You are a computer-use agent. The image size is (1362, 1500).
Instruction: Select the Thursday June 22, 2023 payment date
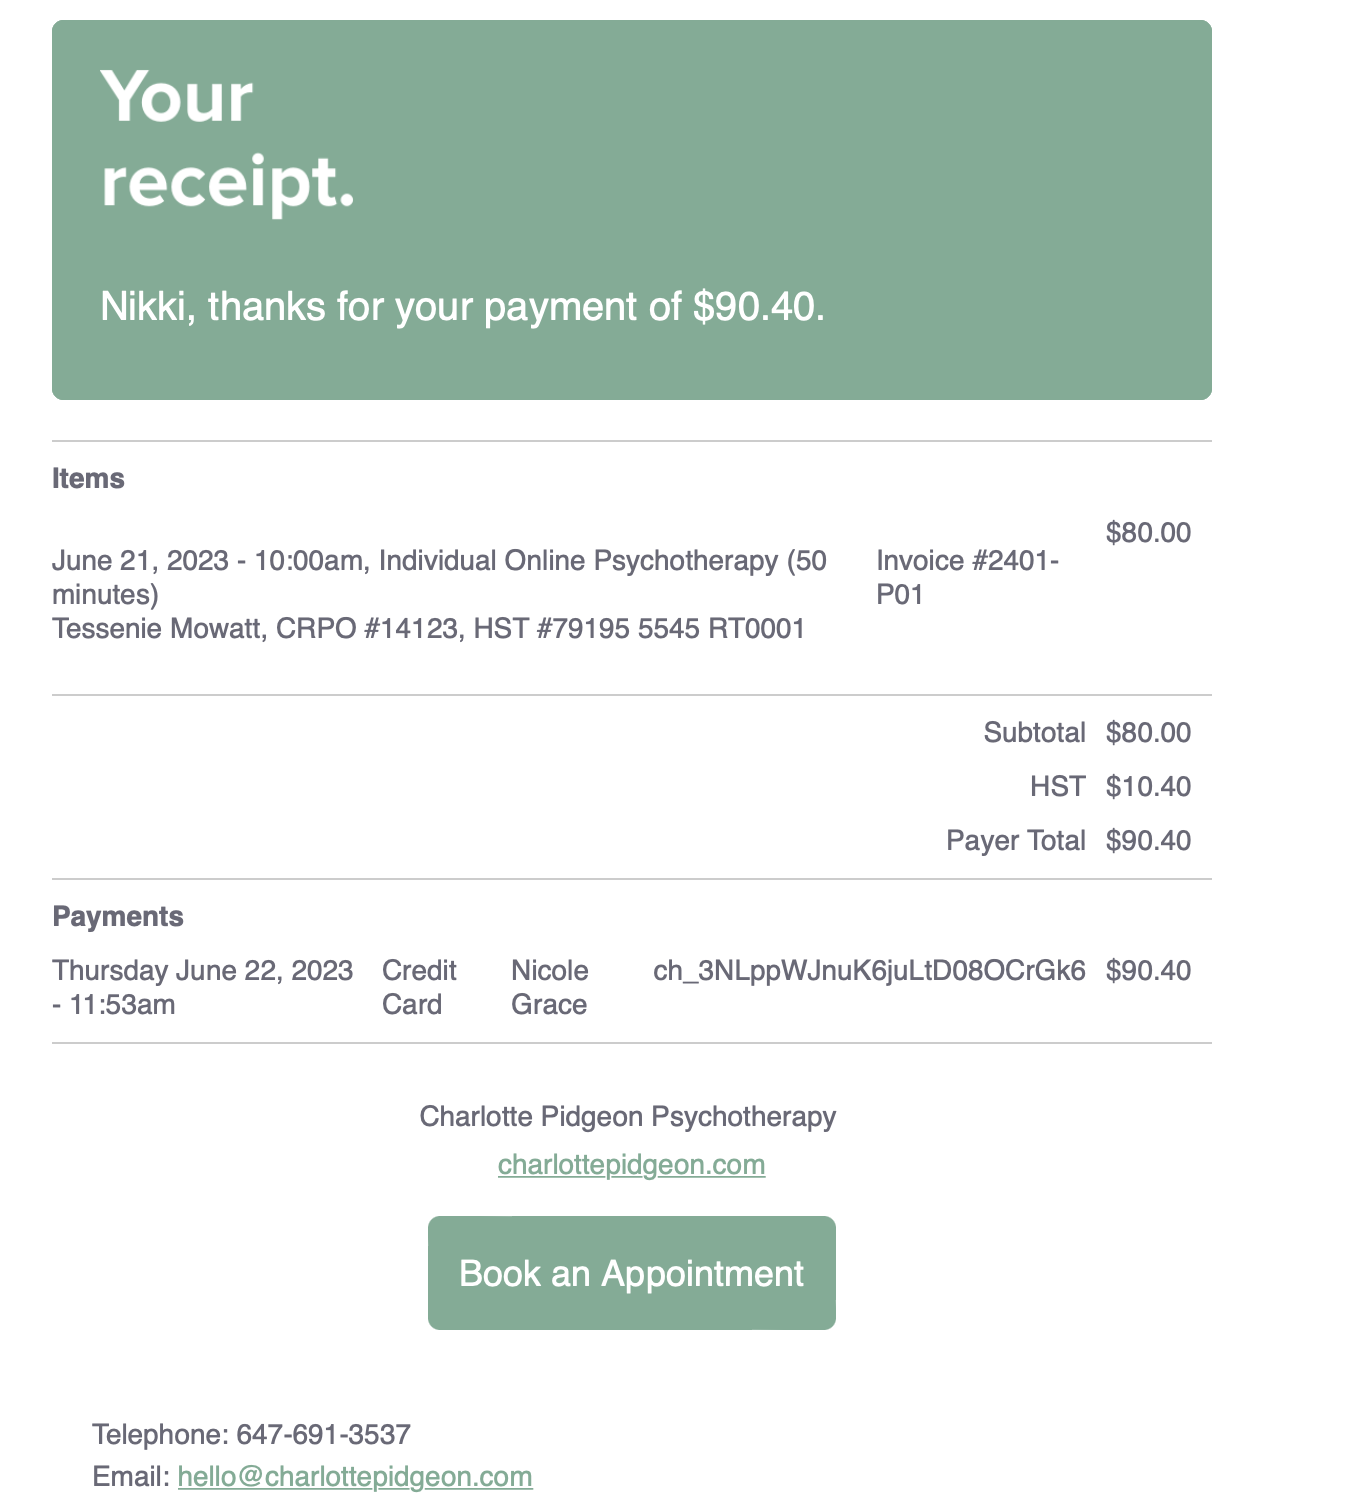[202, 987]
